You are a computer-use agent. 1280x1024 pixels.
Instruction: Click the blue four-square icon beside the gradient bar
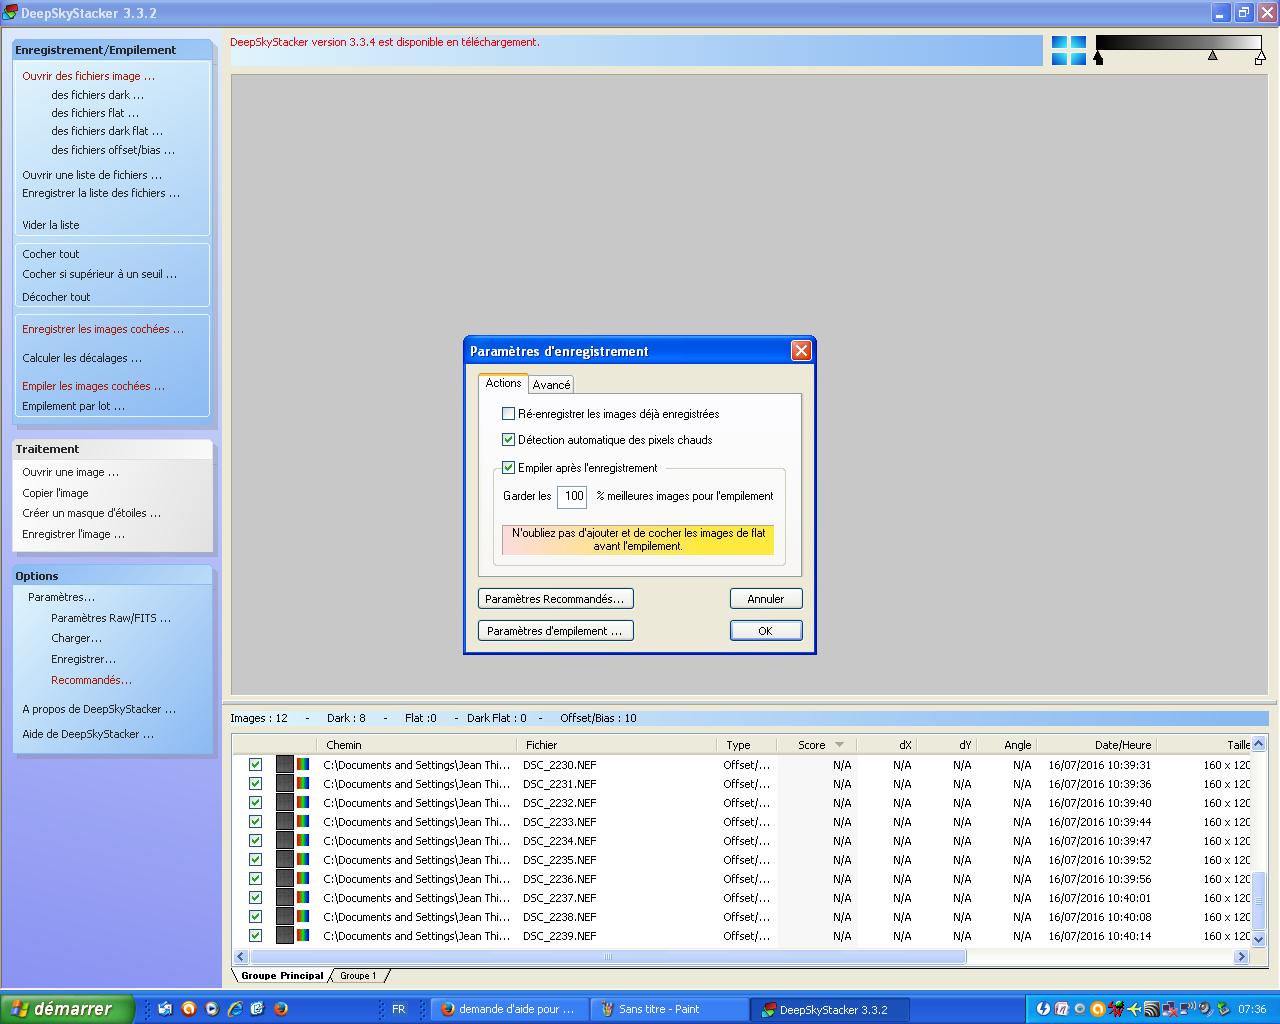pos(1069,51)
